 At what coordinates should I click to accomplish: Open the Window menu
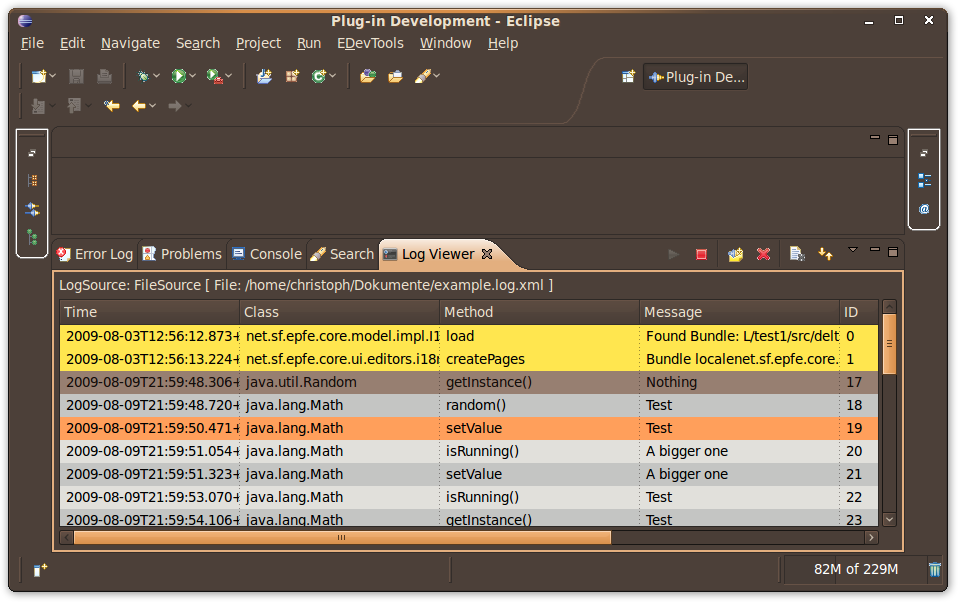tap(445, 43)
